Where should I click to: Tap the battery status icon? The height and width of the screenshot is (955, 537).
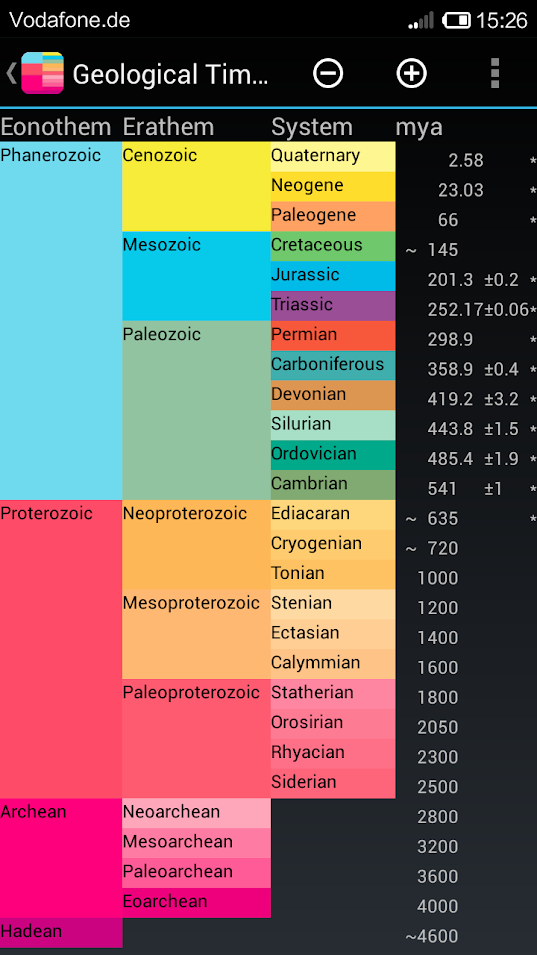[x=457, y=21]
